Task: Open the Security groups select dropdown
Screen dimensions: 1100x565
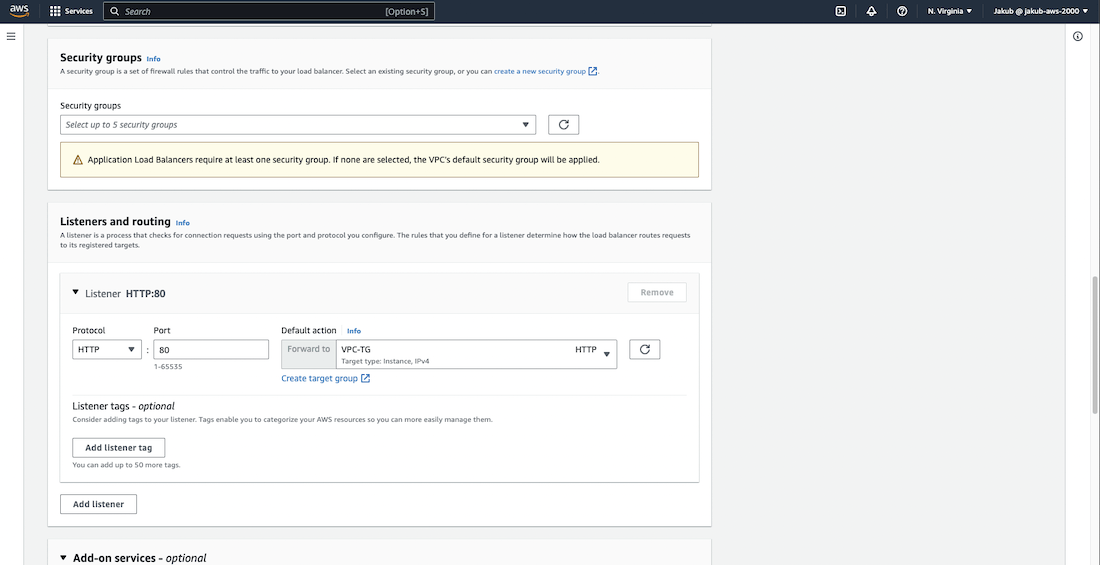Action: coord(297,125)
